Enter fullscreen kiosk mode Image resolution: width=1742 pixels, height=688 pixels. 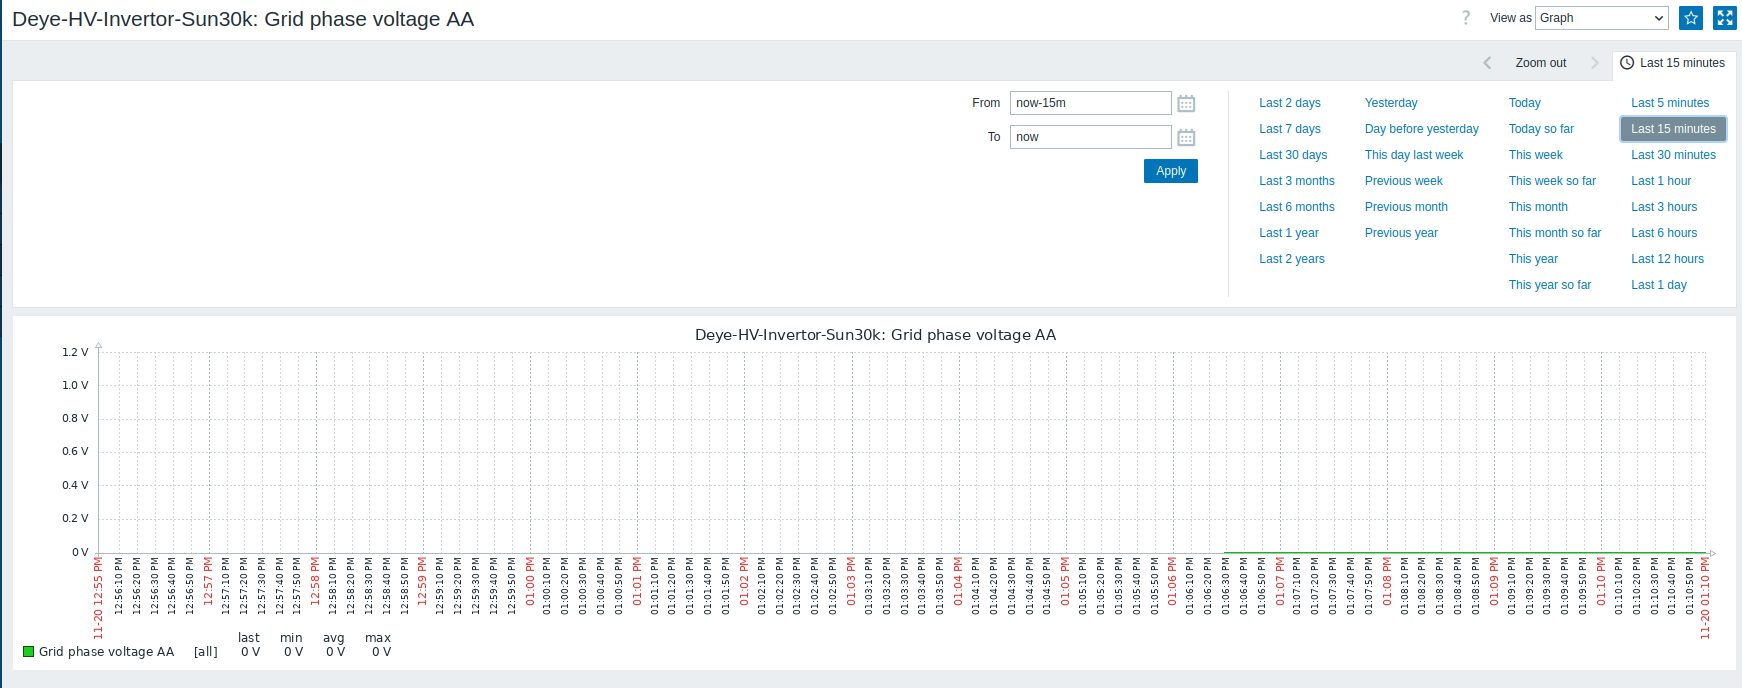pyautogui.click(x=1725, y=18)
